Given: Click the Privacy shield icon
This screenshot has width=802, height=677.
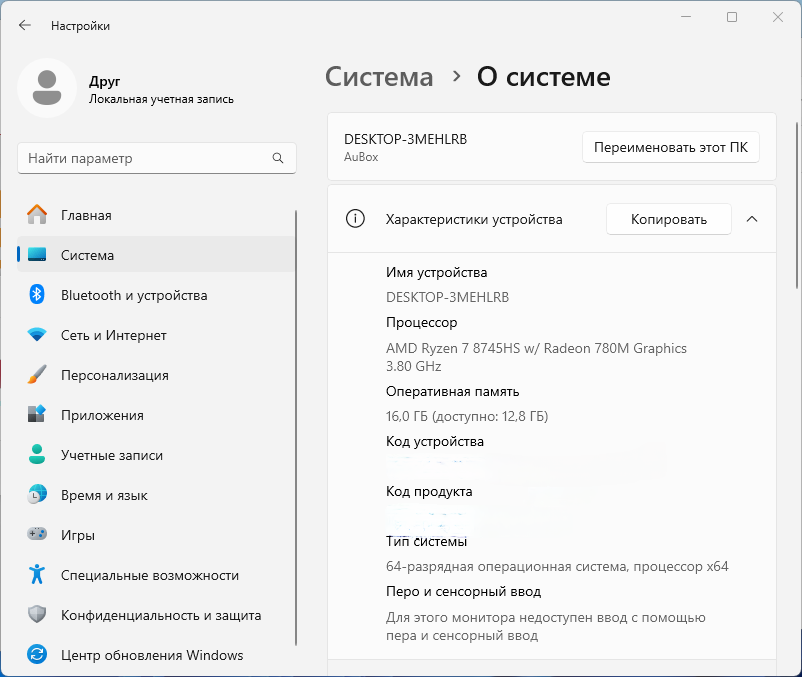Looking at the screenshot, I should (37, 615).
